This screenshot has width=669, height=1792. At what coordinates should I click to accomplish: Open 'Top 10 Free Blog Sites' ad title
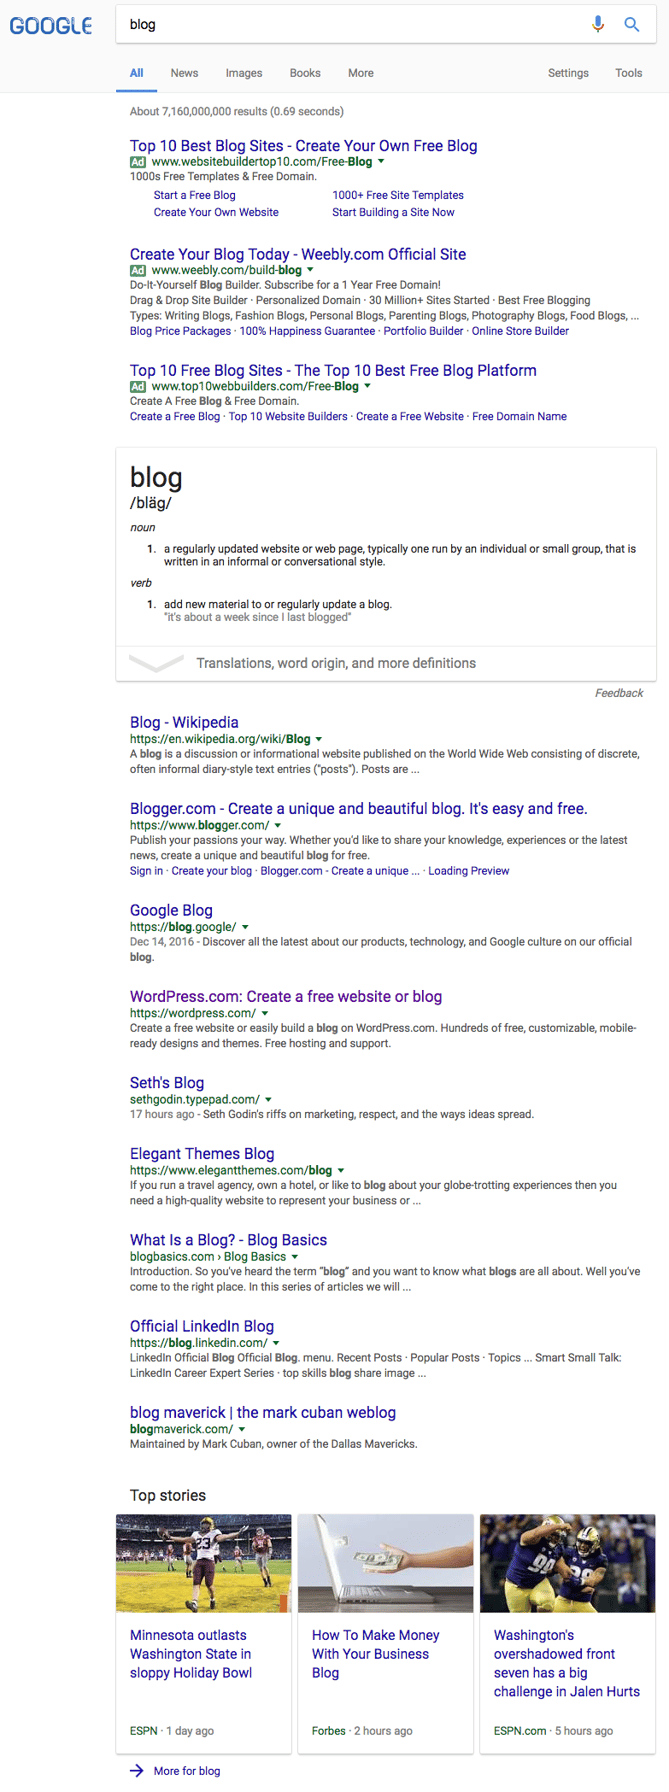click(333, 370)
